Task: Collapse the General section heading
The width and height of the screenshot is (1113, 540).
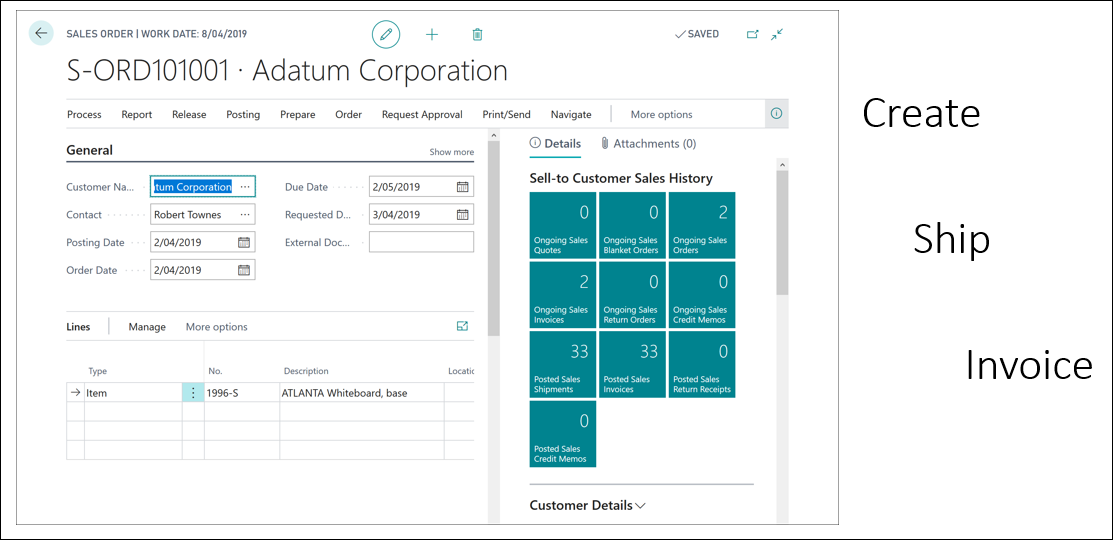Action: (x=89, y=150)
